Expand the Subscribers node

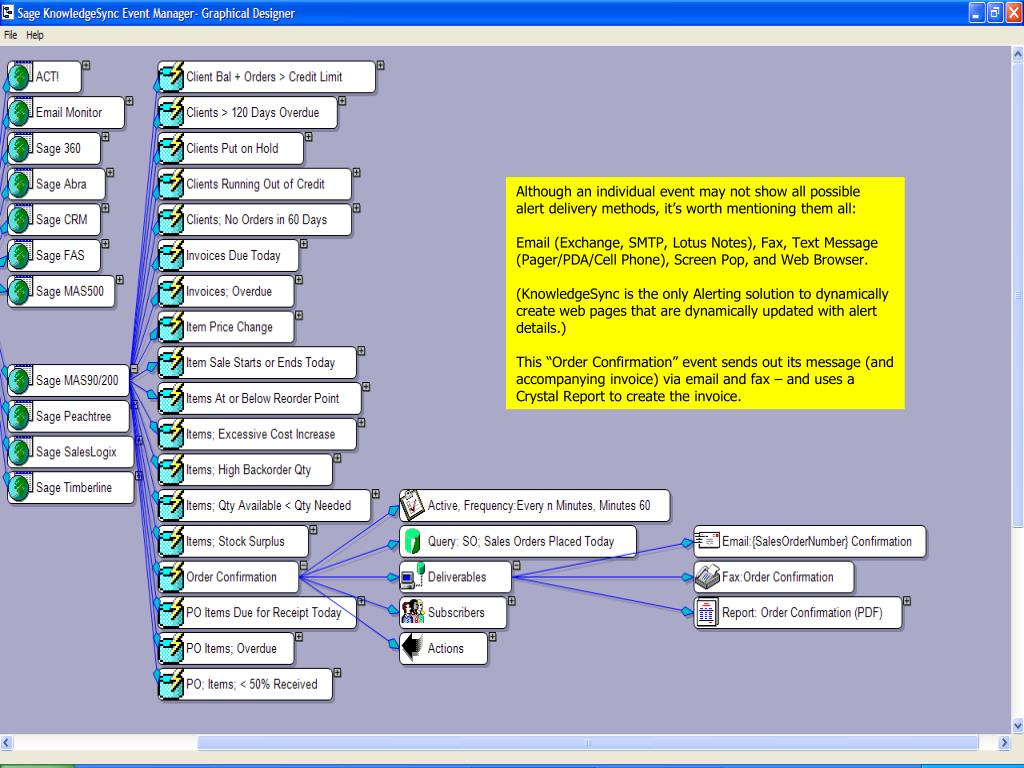512,601
